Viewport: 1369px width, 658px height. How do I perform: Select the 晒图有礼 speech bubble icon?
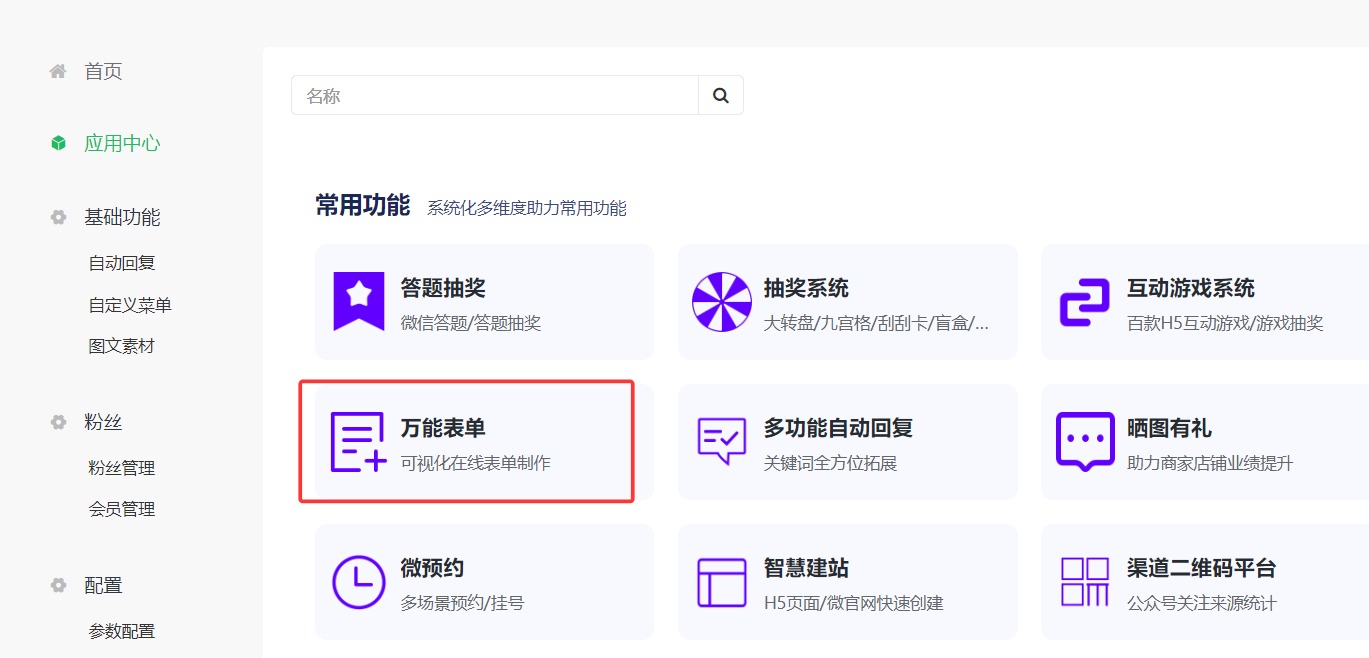(1085, 441)
